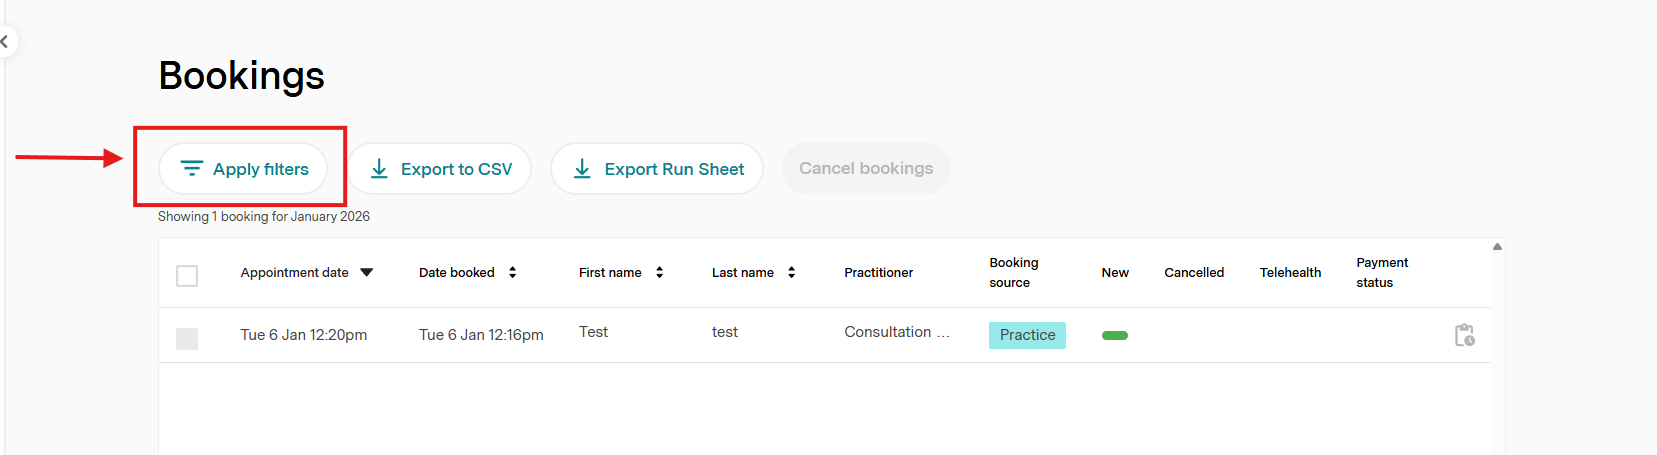Sort by Last name using the sort arrows

pos(791,272)
